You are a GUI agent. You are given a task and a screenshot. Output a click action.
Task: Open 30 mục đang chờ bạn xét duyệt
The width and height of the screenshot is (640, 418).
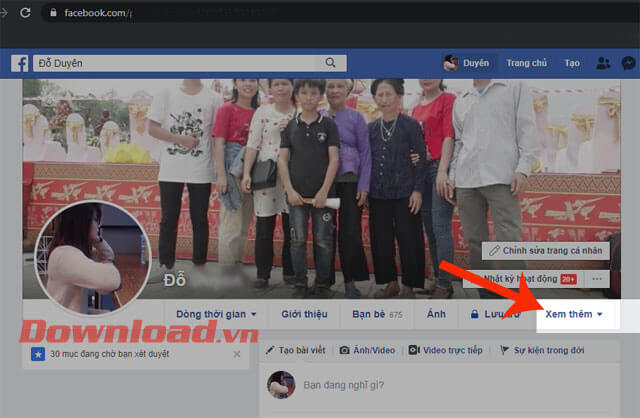coord(109,354)
